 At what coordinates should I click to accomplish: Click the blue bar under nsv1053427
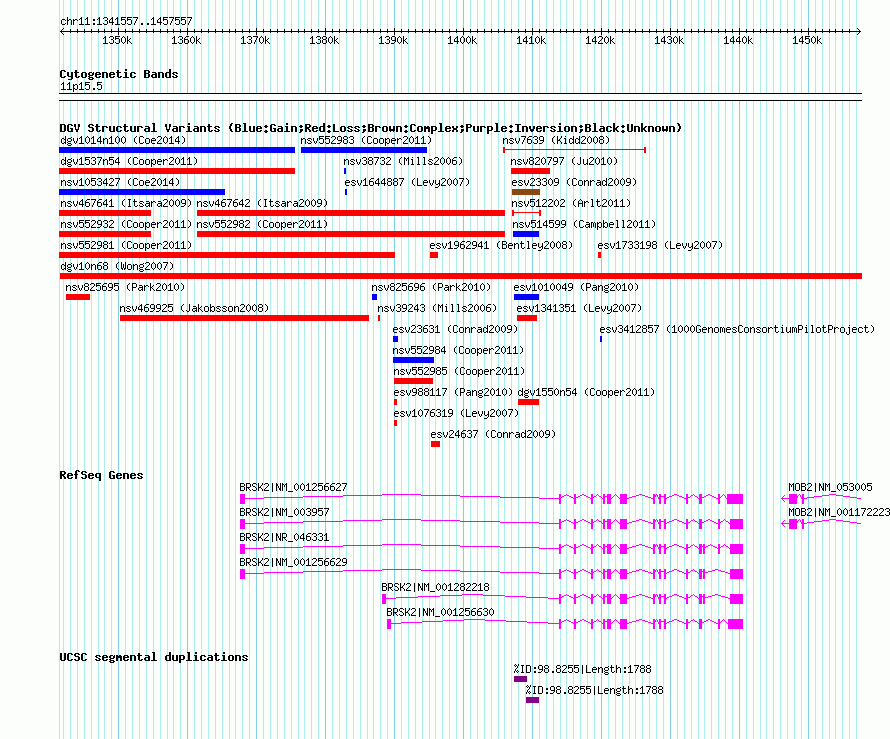142,192
